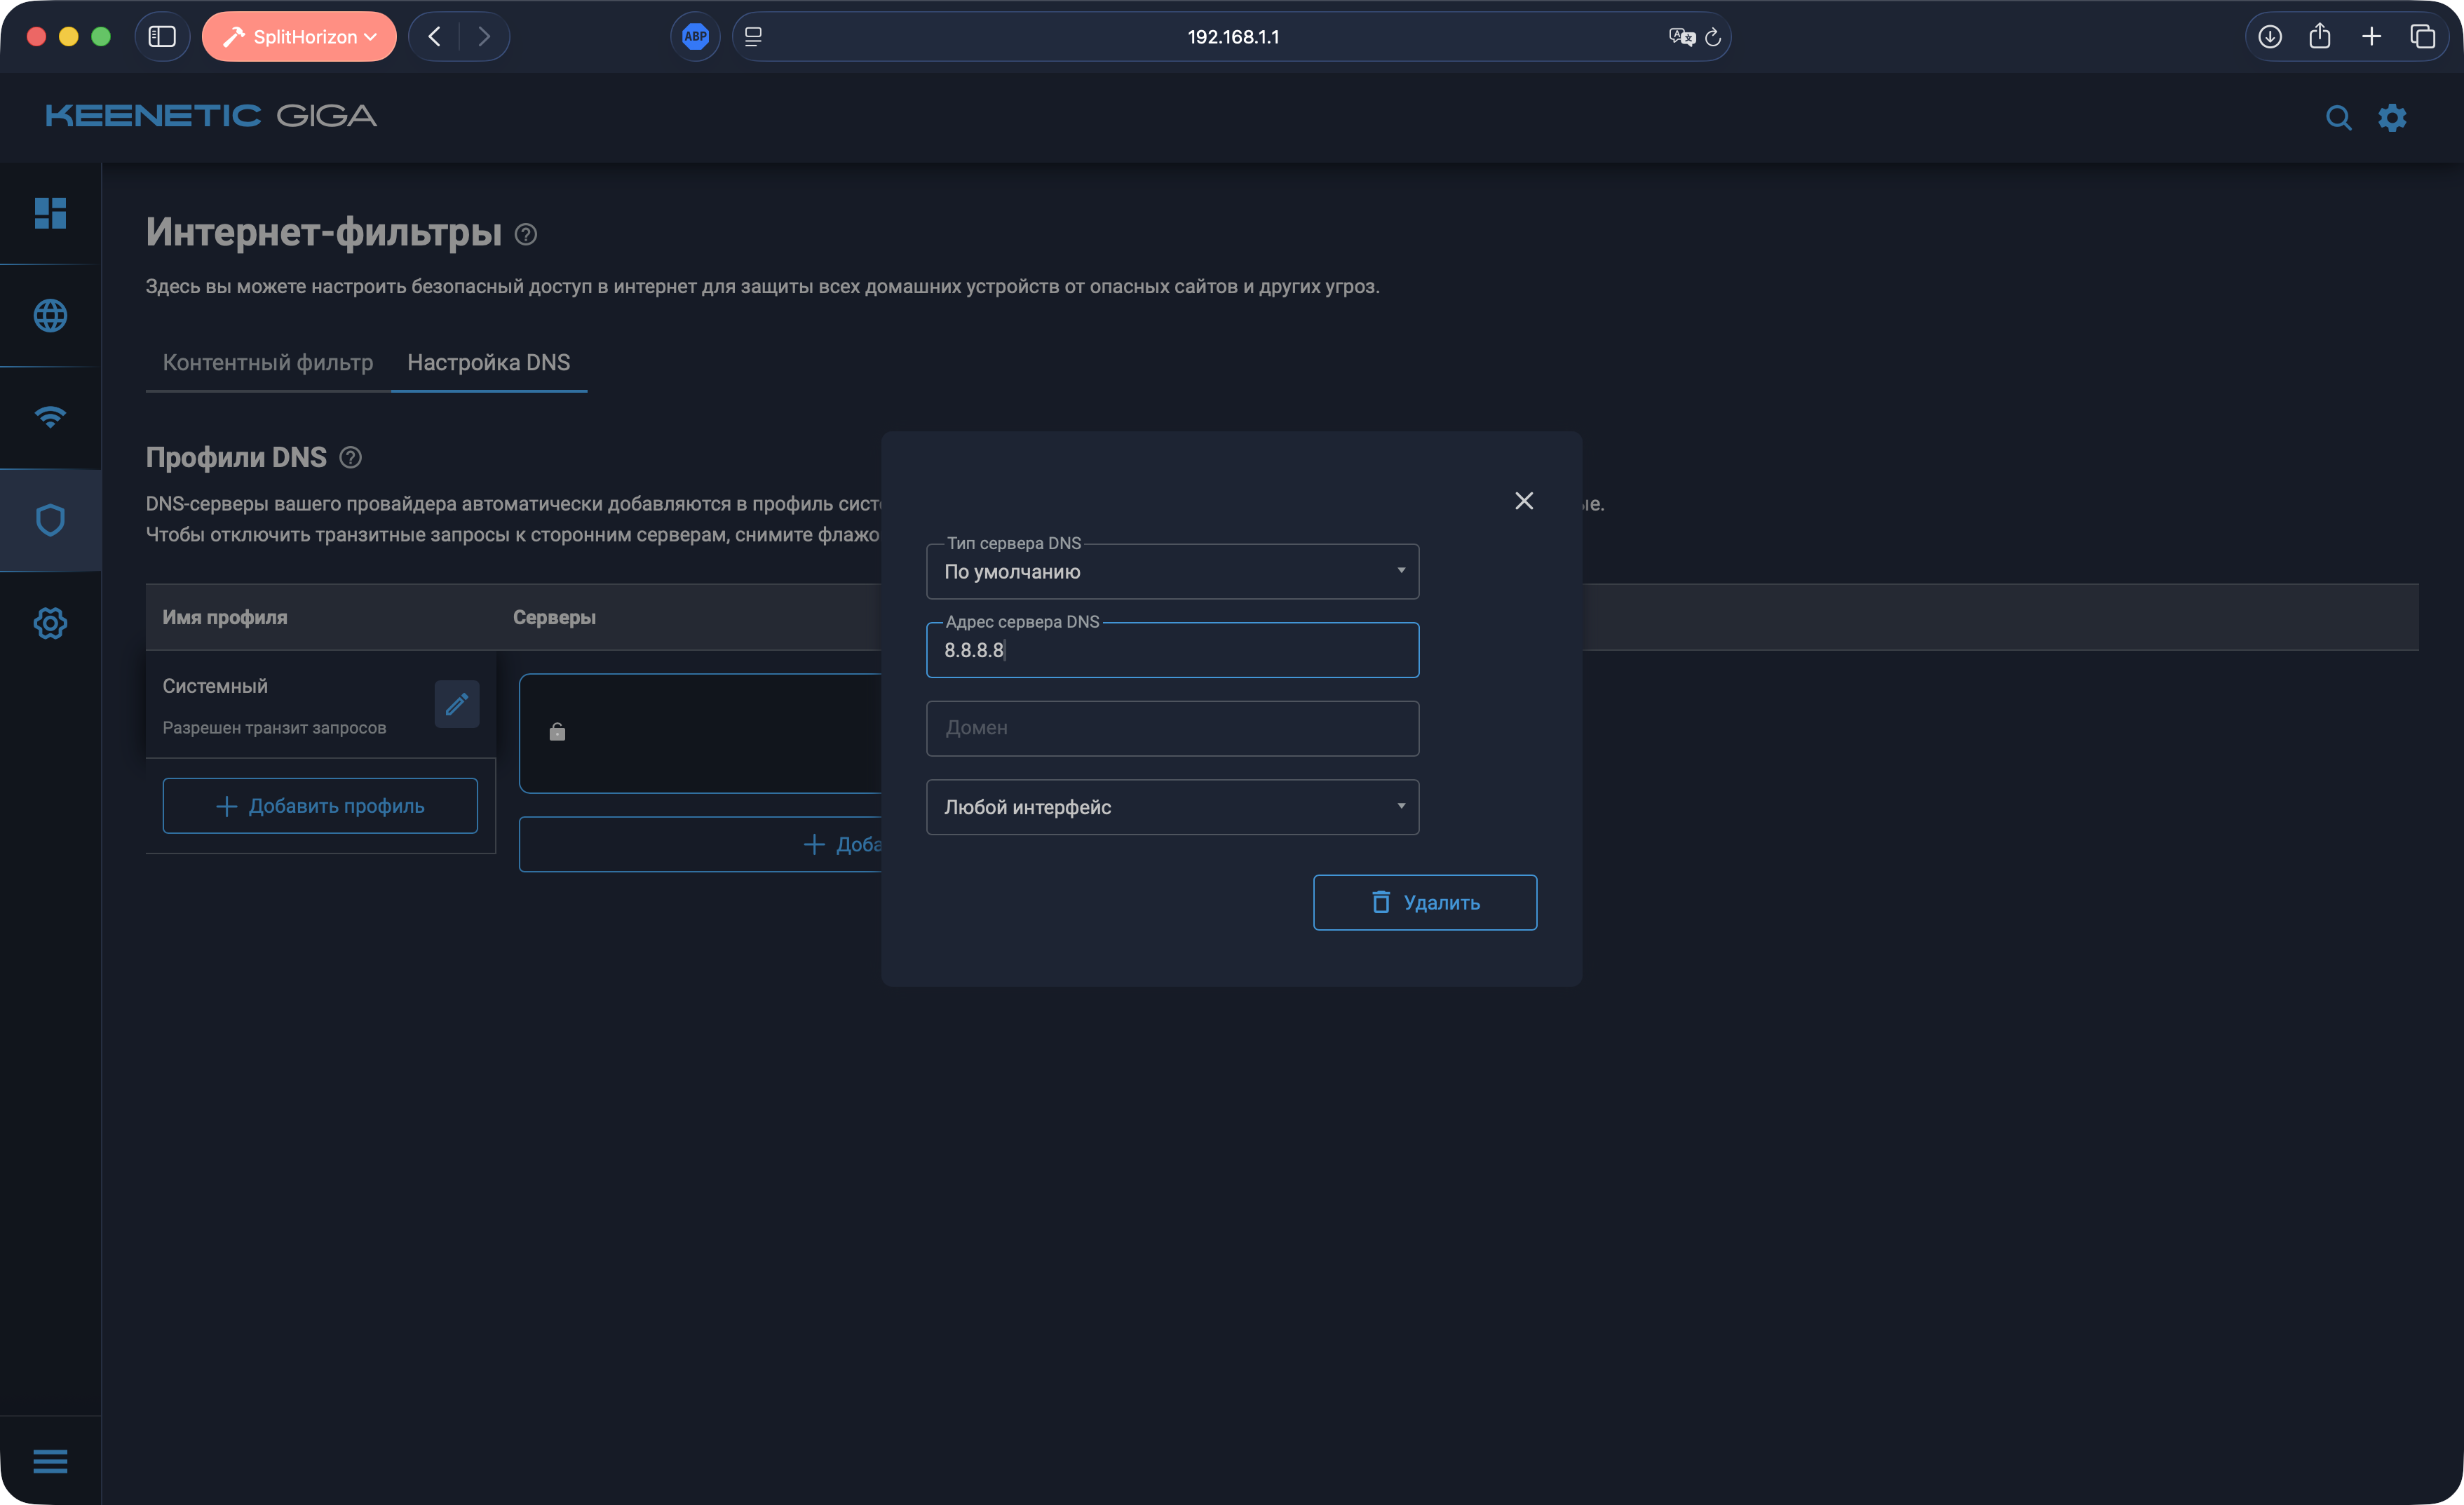
Task: Click the help icon beside Профили DNS
Action: [x=350, y=457]
